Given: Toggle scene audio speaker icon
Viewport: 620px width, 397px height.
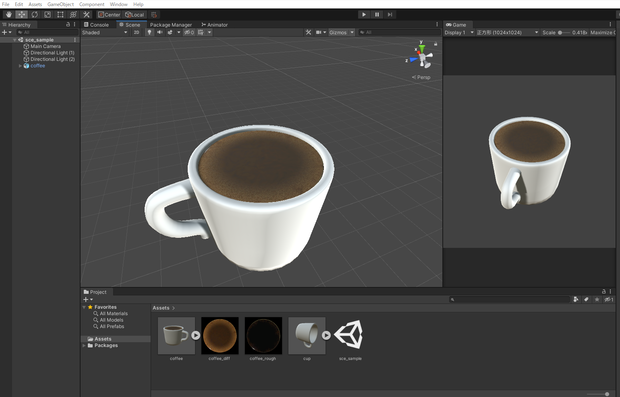Looking at the screenshot, I should (x=160, y=32).
